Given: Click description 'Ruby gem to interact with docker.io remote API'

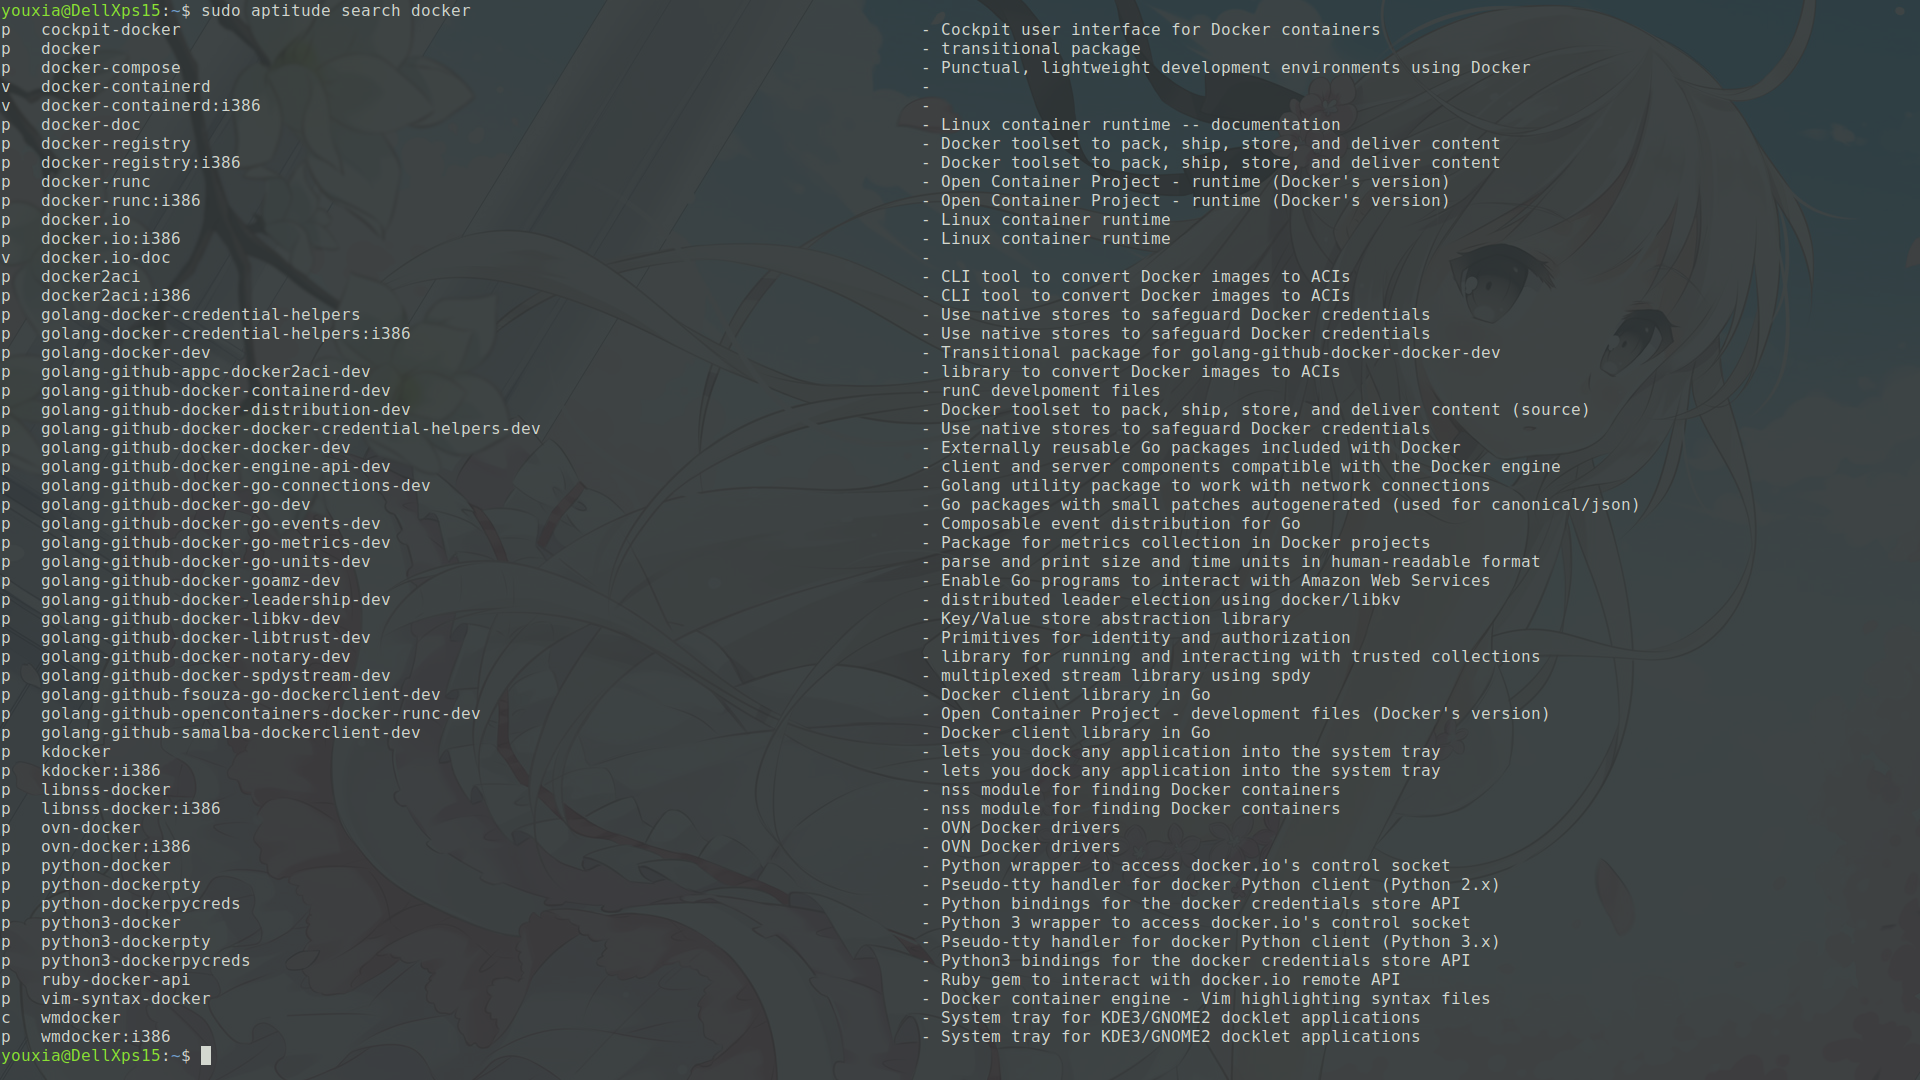Looking at the screenshot, I should [x=1171, y=979].
